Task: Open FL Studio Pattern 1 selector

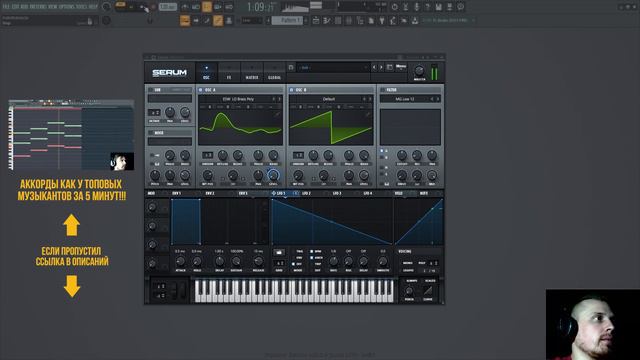Action: (288, 20)
